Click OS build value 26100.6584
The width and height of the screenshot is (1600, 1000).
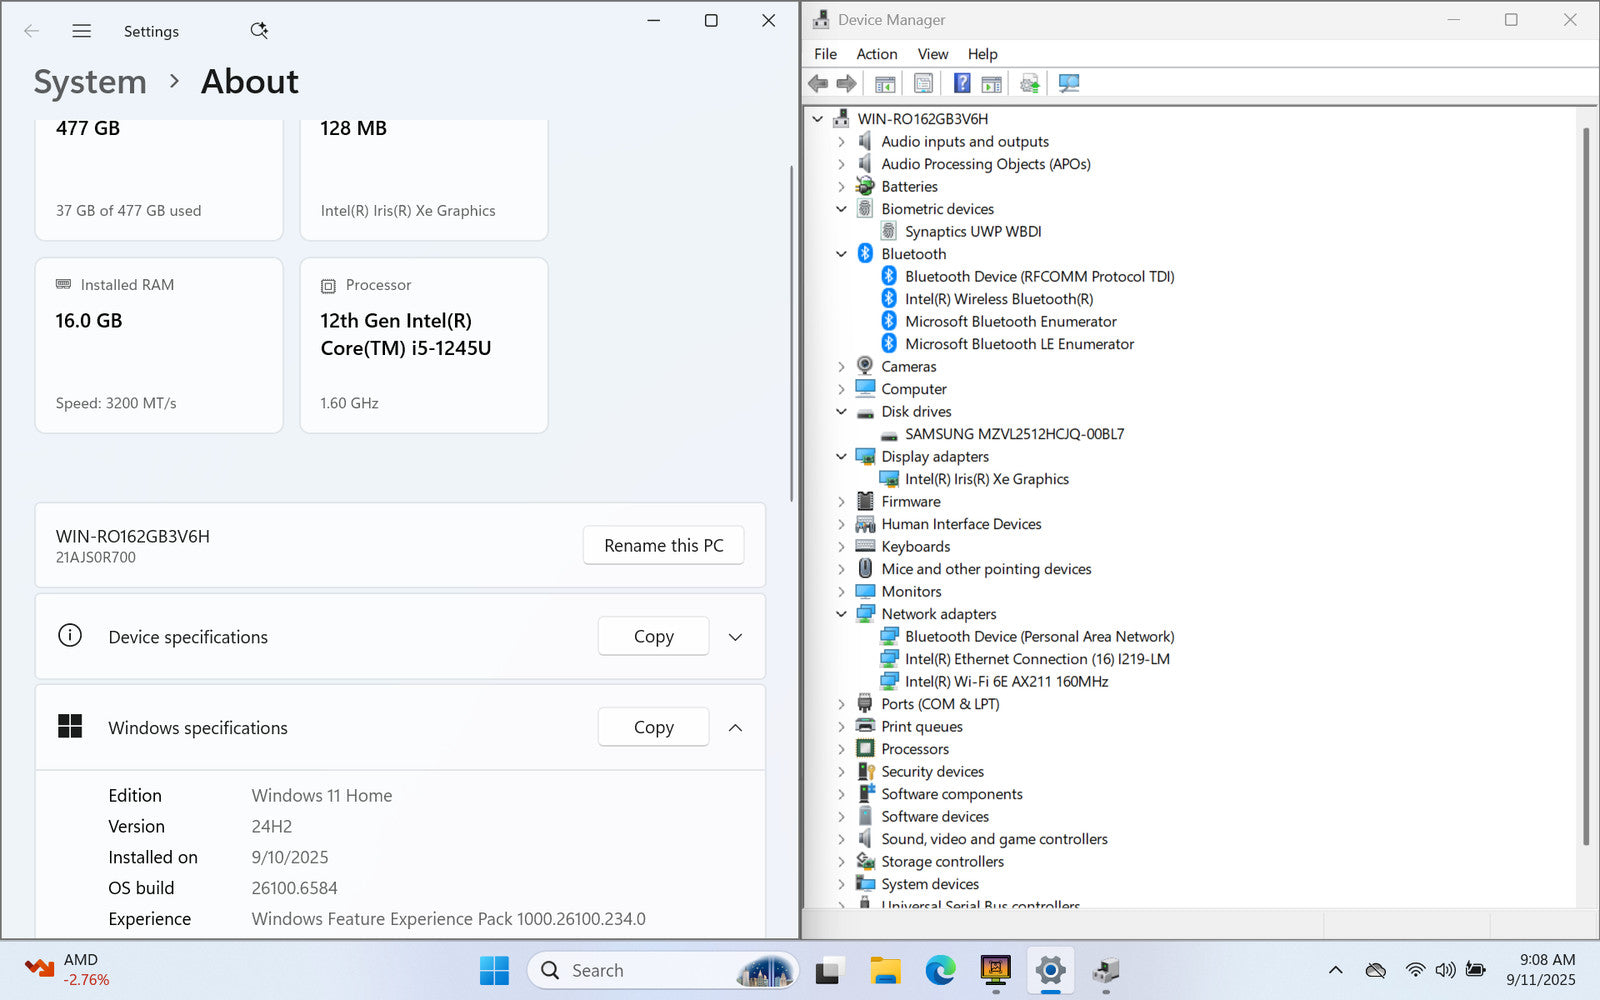pyautogui.click(x=294, y=888)
